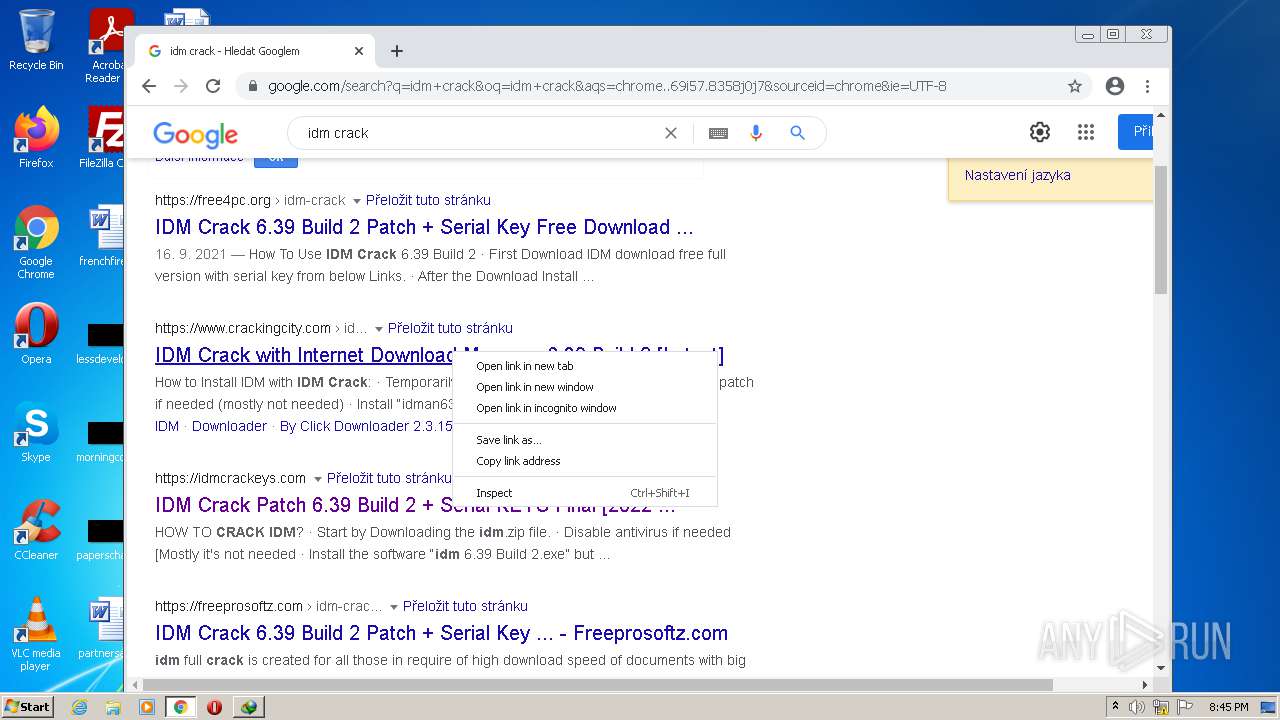
Task: Click 'Přeložit tuto stránku' for freeprosoftz.com
Action: pyautogui.click(x=465, y=606)
